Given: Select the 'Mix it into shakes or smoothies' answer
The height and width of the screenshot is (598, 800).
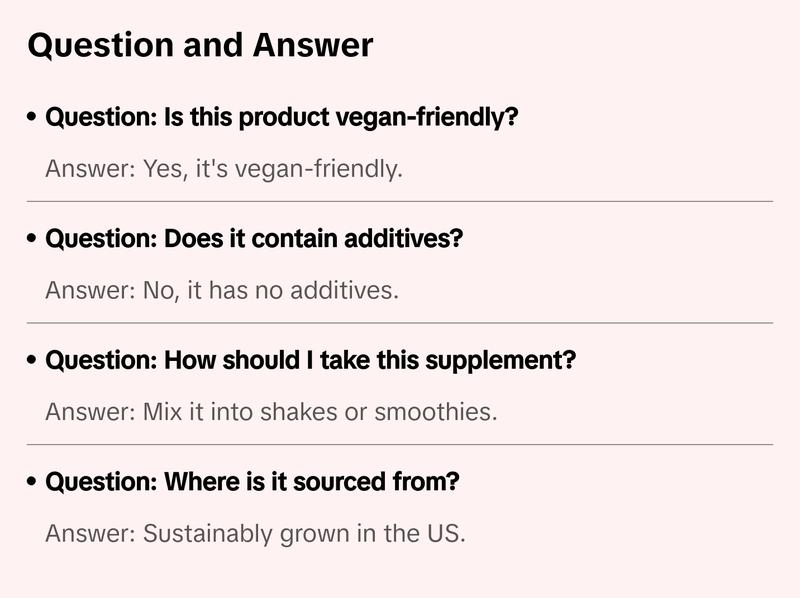Looking at the screenshot, I should click(270, 412).
